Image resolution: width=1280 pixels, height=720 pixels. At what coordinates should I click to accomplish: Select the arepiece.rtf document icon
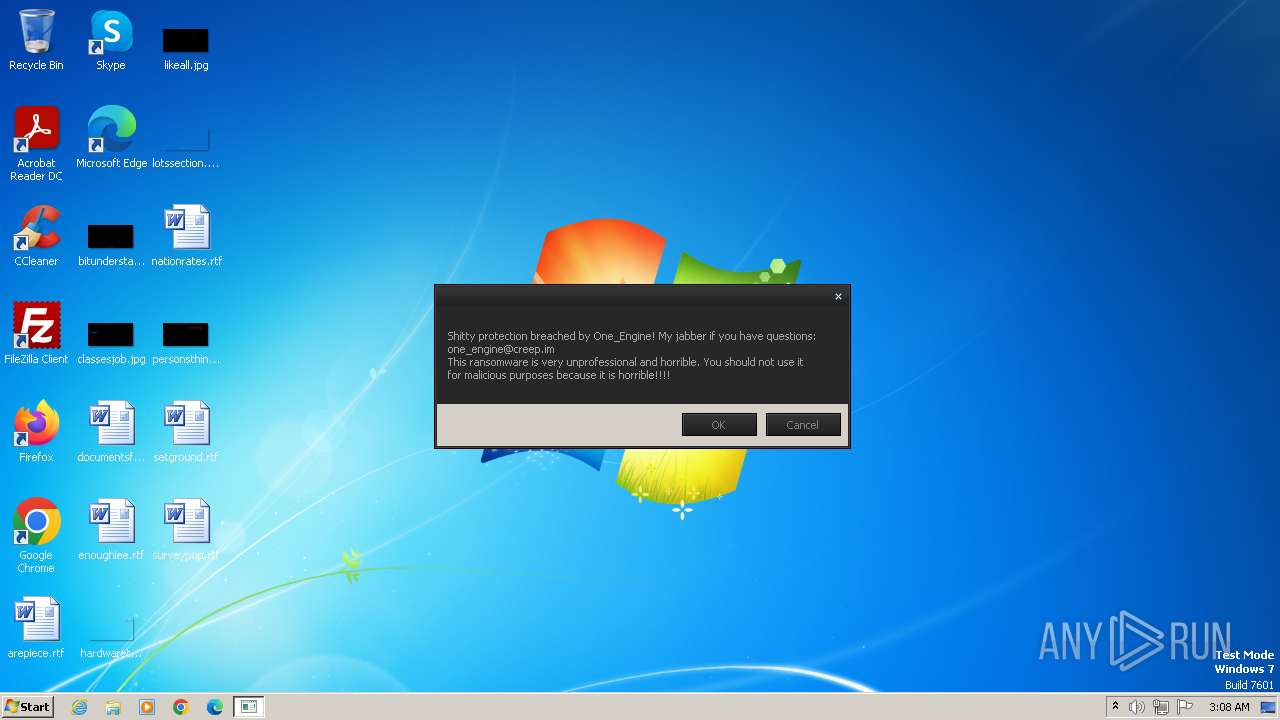tap(36, 628)
